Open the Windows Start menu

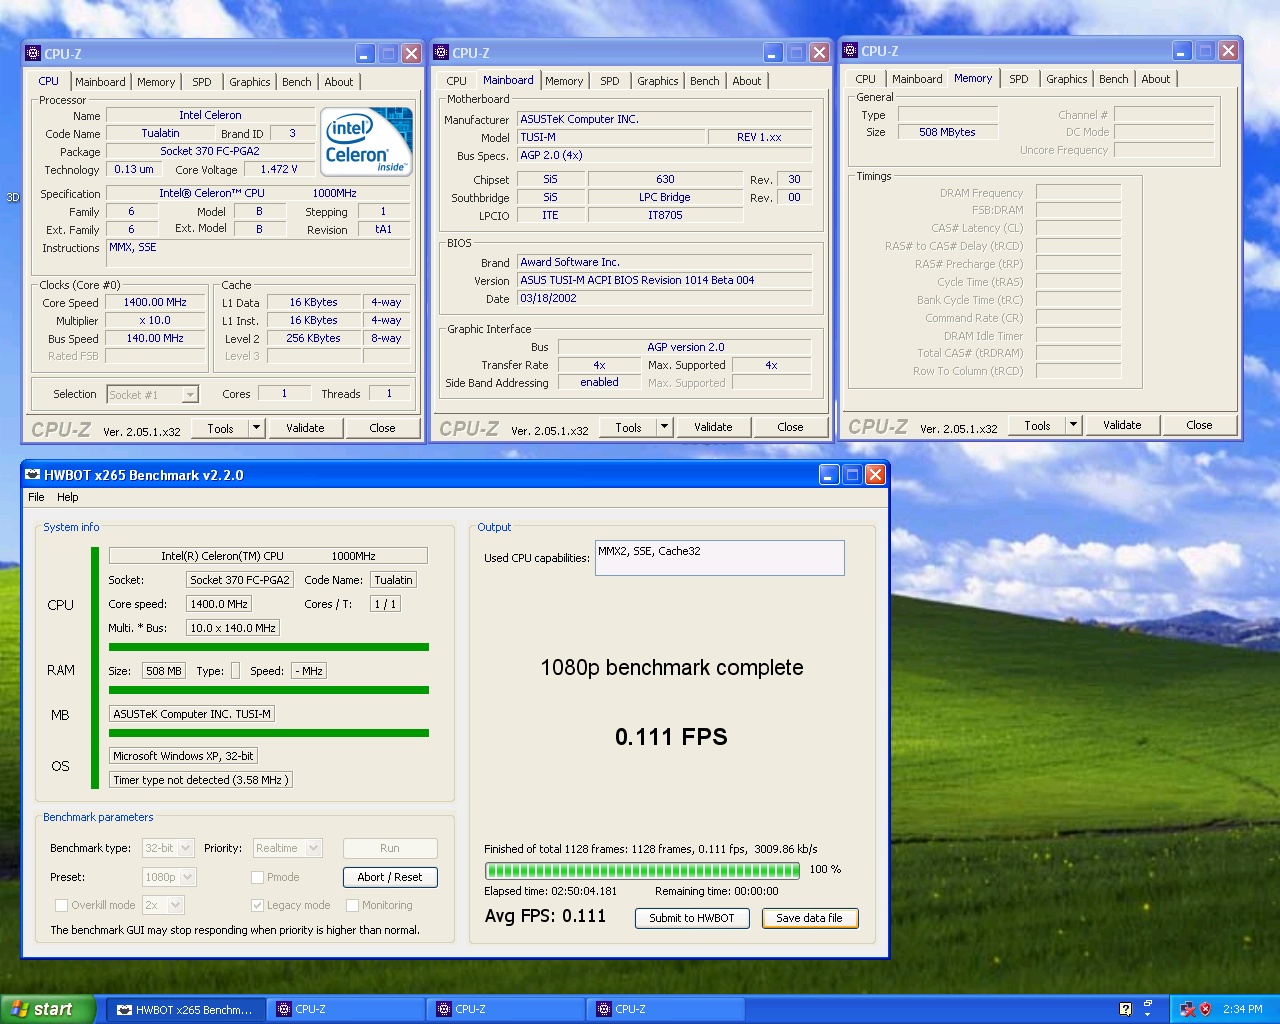(47, 1009)
